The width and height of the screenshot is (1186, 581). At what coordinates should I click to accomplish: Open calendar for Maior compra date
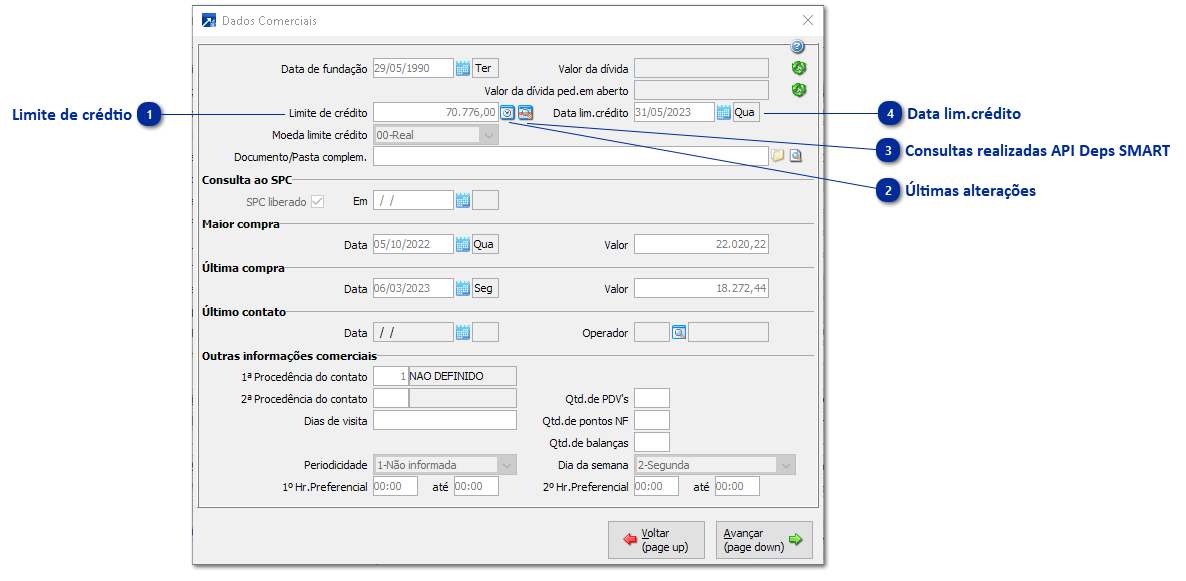(x=463, y=244)
